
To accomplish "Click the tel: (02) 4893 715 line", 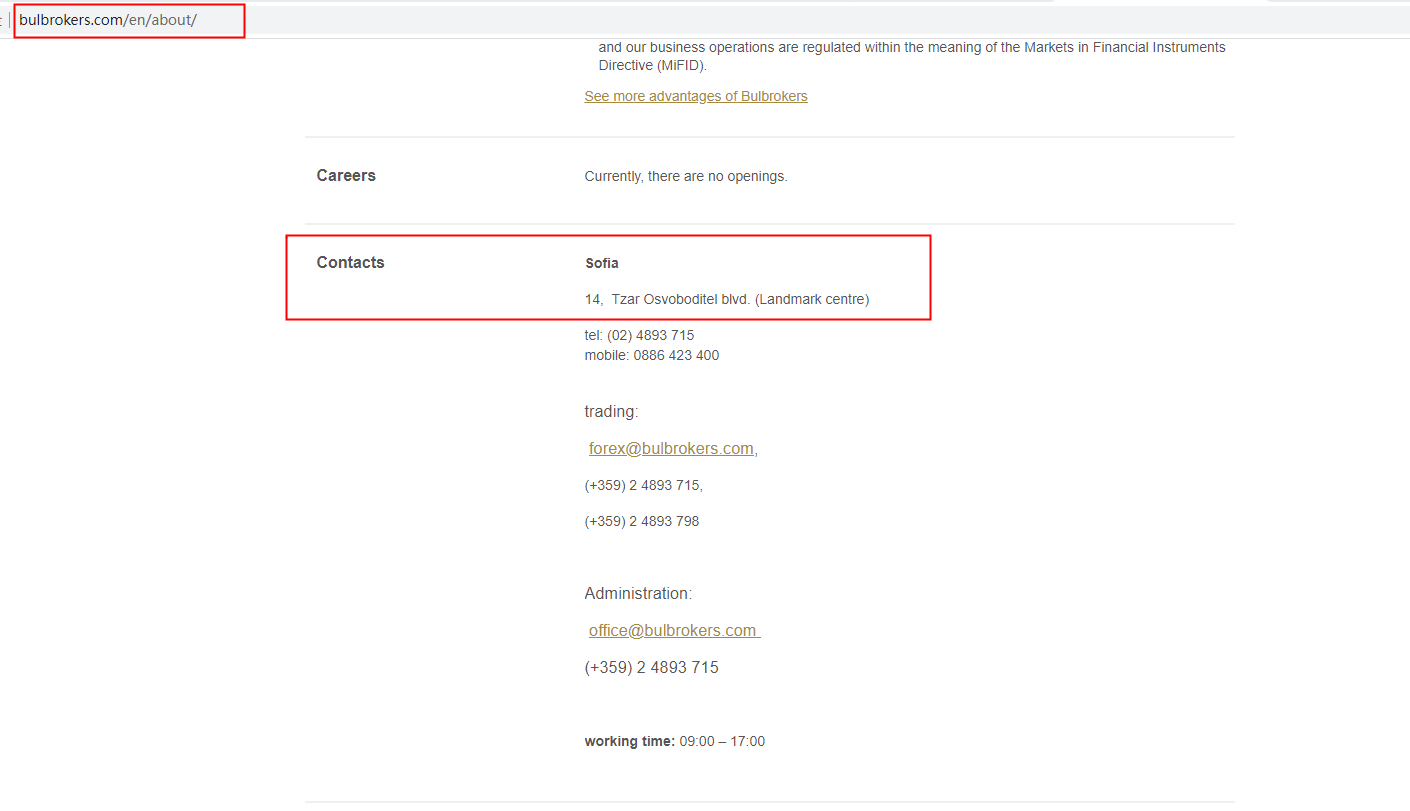I will (639, 336).
